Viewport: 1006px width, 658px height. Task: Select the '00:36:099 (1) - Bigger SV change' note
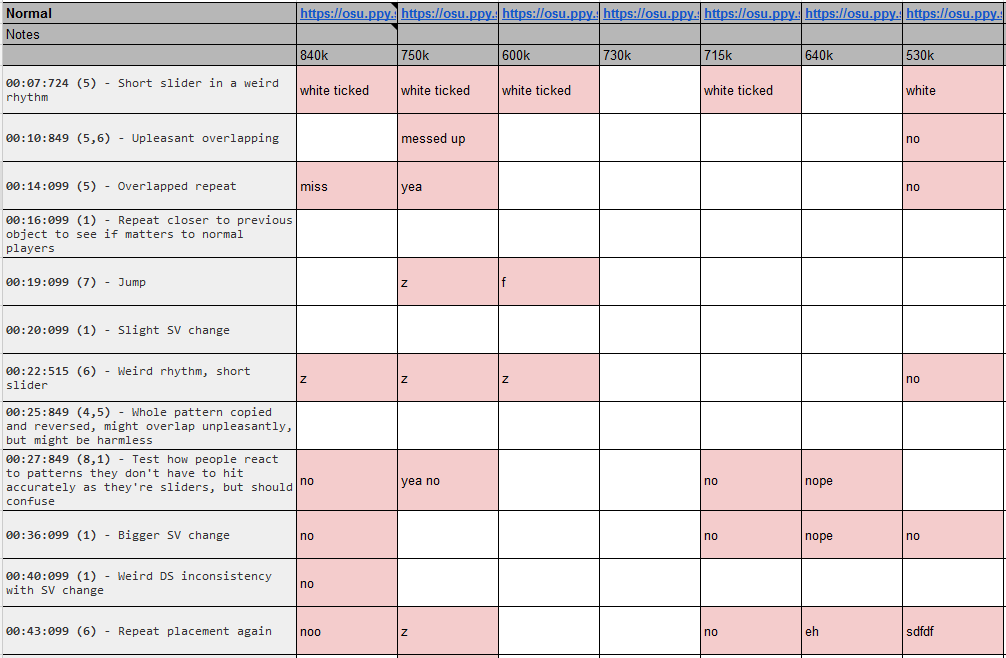[x=149, y=535]
